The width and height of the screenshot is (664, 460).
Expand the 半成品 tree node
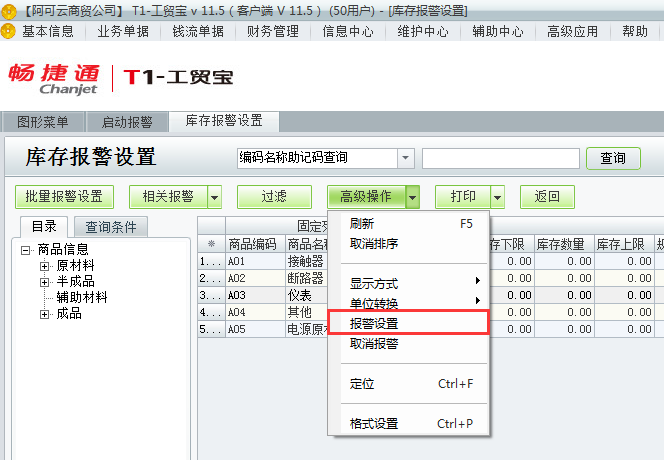44,282
